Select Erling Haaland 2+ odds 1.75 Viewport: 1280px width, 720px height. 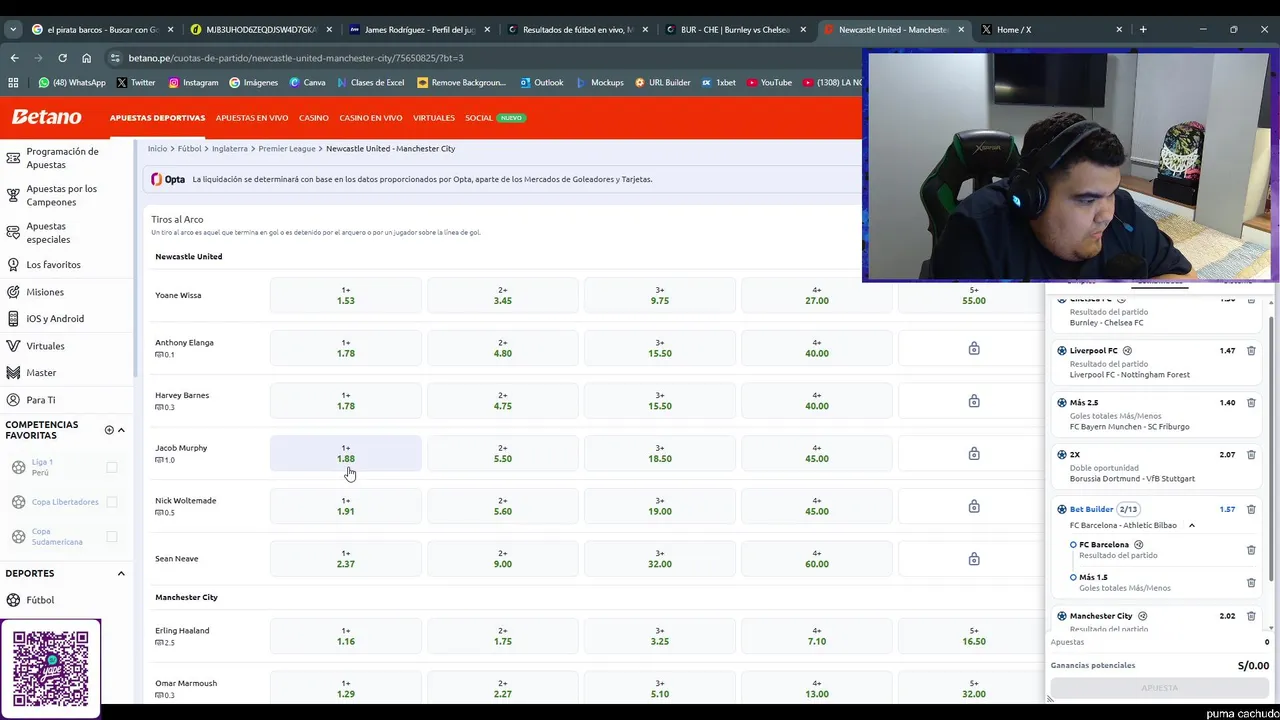(503, 636)
